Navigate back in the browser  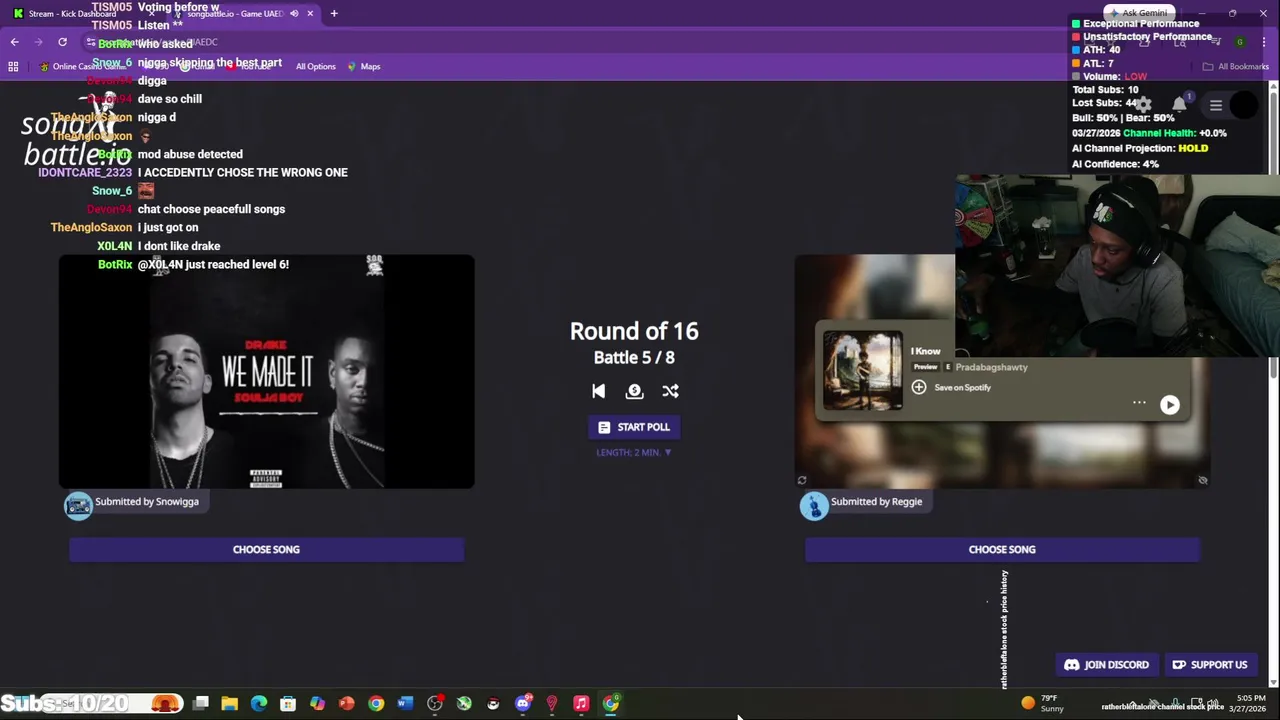pos(14,42)
